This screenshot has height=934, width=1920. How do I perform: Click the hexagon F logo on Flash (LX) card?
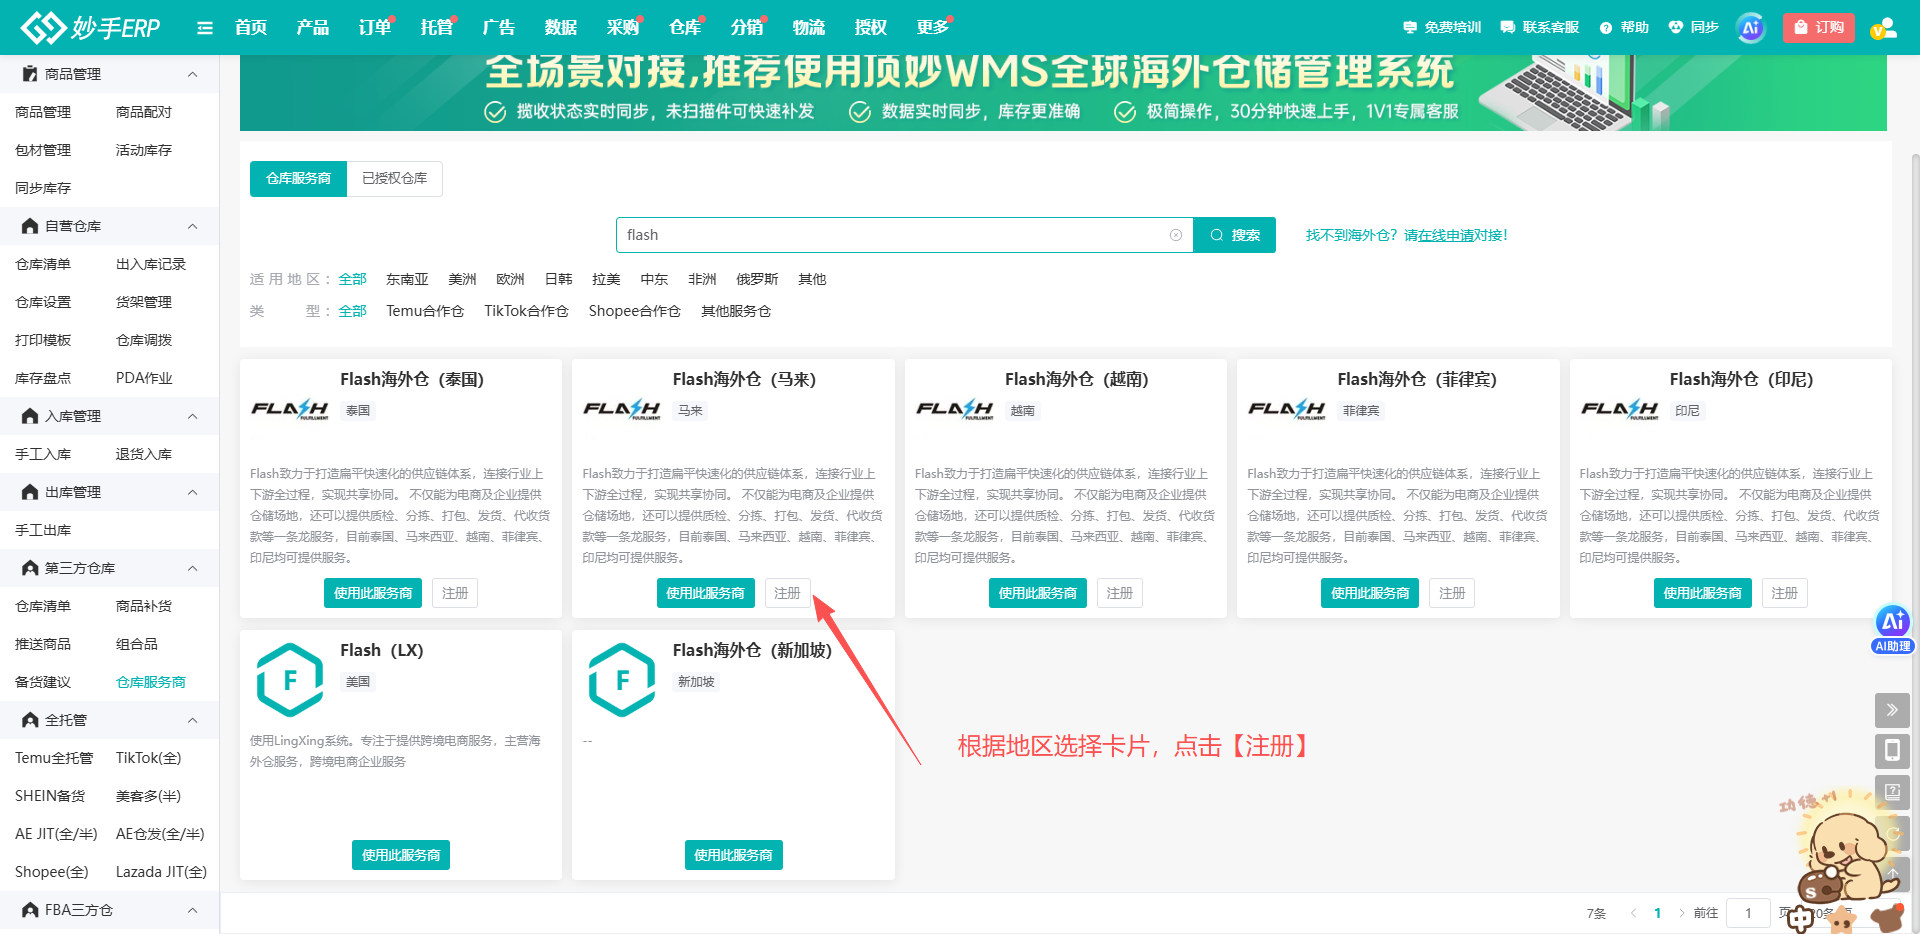pos(290,680)
